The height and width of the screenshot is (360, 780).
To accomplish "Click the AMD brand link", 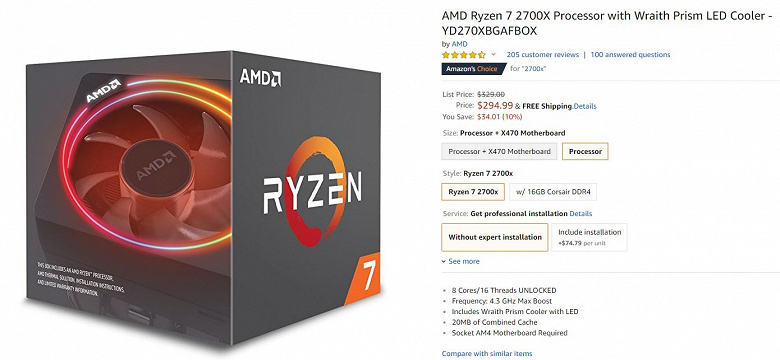I will point(459,44).
